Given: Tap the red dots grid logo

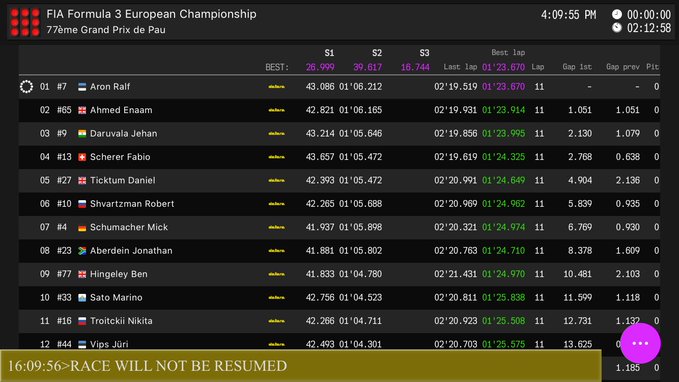Looking at the screenshot, I should click(x=25, y=22).
